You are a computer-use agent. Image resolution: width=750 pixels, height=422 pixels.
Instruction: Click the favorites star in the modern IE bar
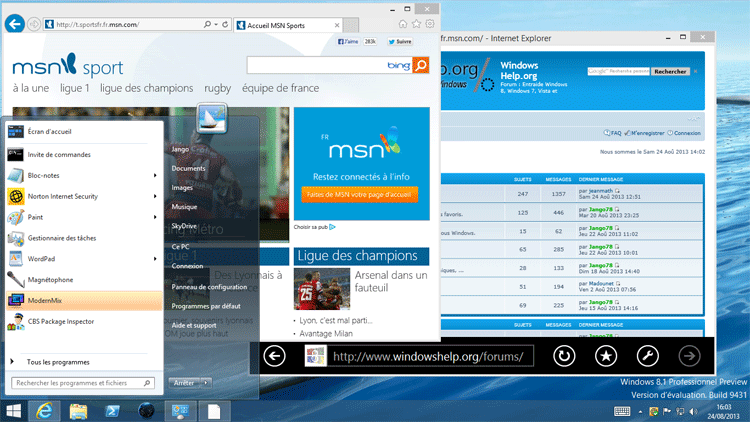coord(606,356)
